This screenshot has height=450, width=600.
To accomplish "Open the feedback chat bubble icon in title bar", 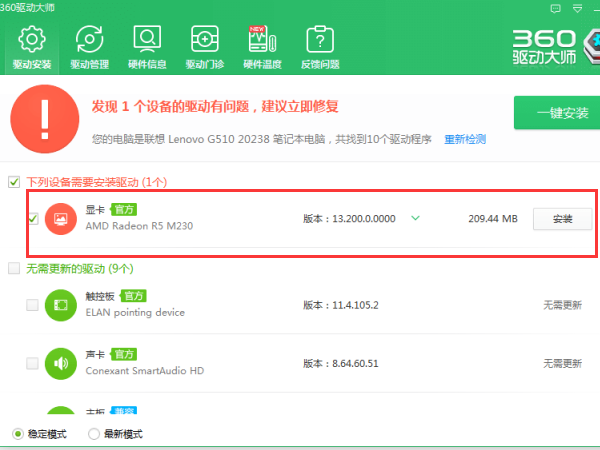I will pos(555,8).
